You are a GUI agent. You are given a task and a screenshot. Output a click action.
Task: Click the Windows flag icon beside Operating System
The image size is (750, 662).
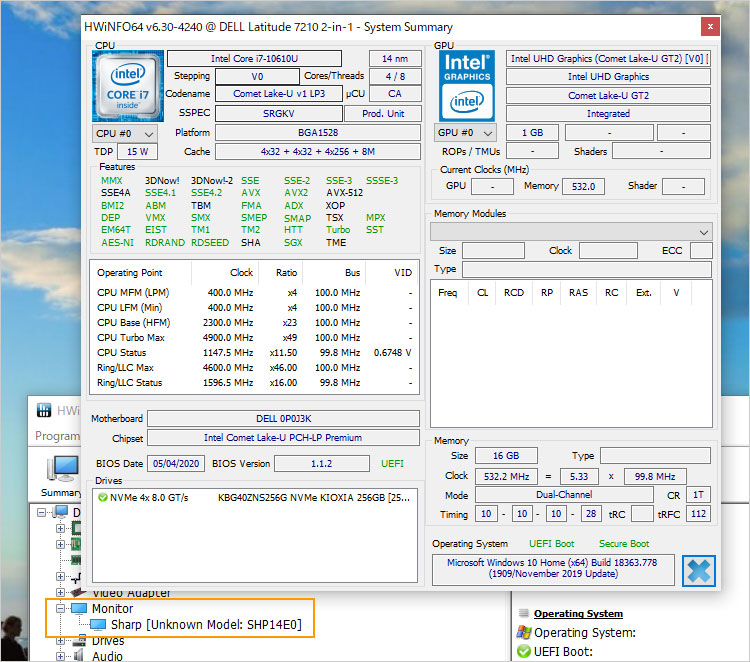pyautogui.click(x=524, y=632)
